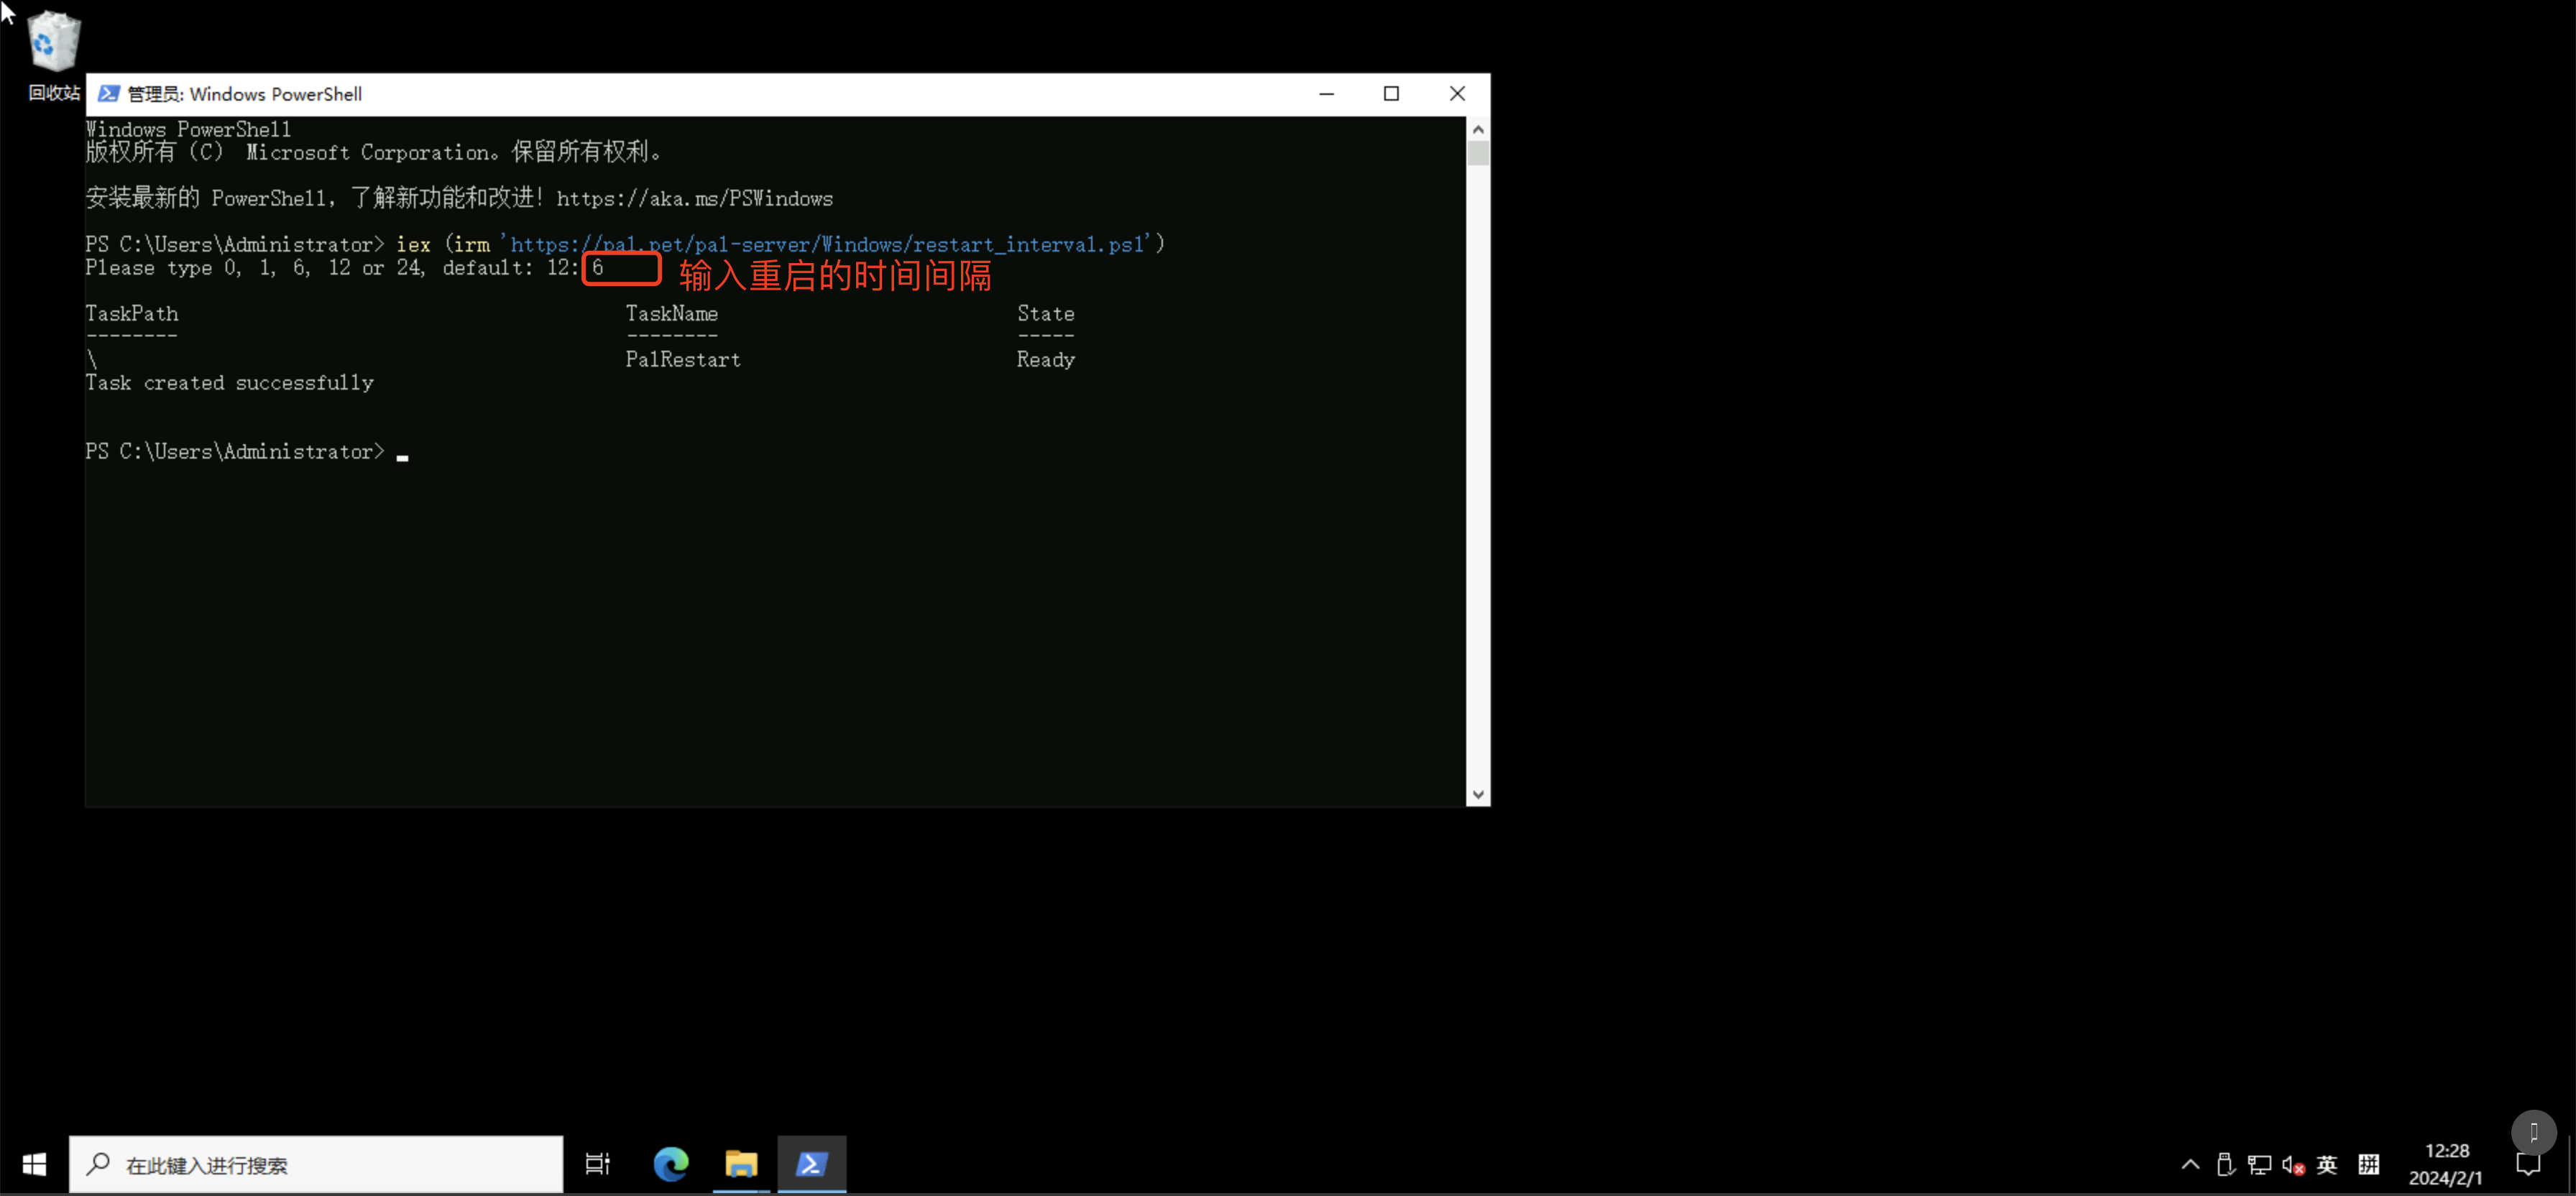
Task: Minimize the PowerShell window
Action: click(x=1326, y=94)
